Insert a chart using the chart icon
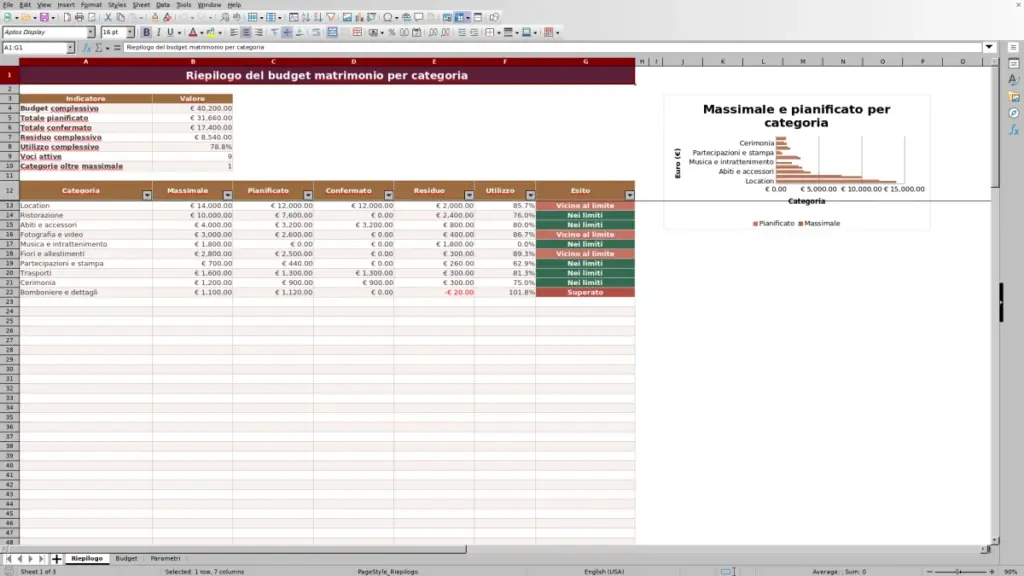 coord(359,18)
